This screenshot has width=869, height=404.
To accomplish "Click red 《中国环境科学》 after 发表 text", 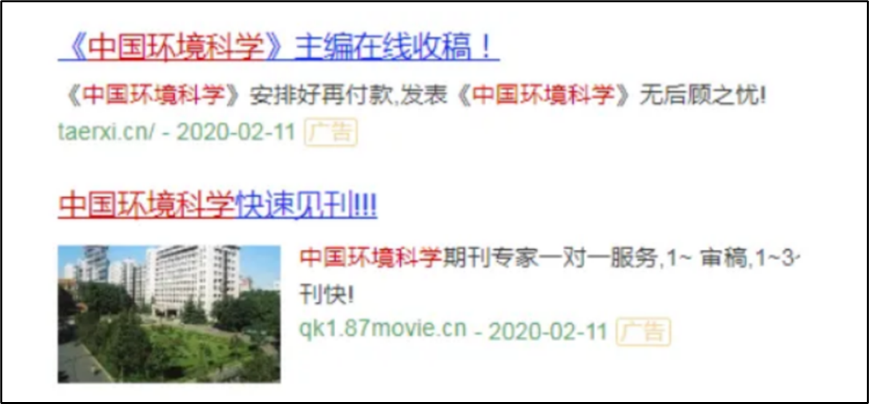I will tap(544, 96).
